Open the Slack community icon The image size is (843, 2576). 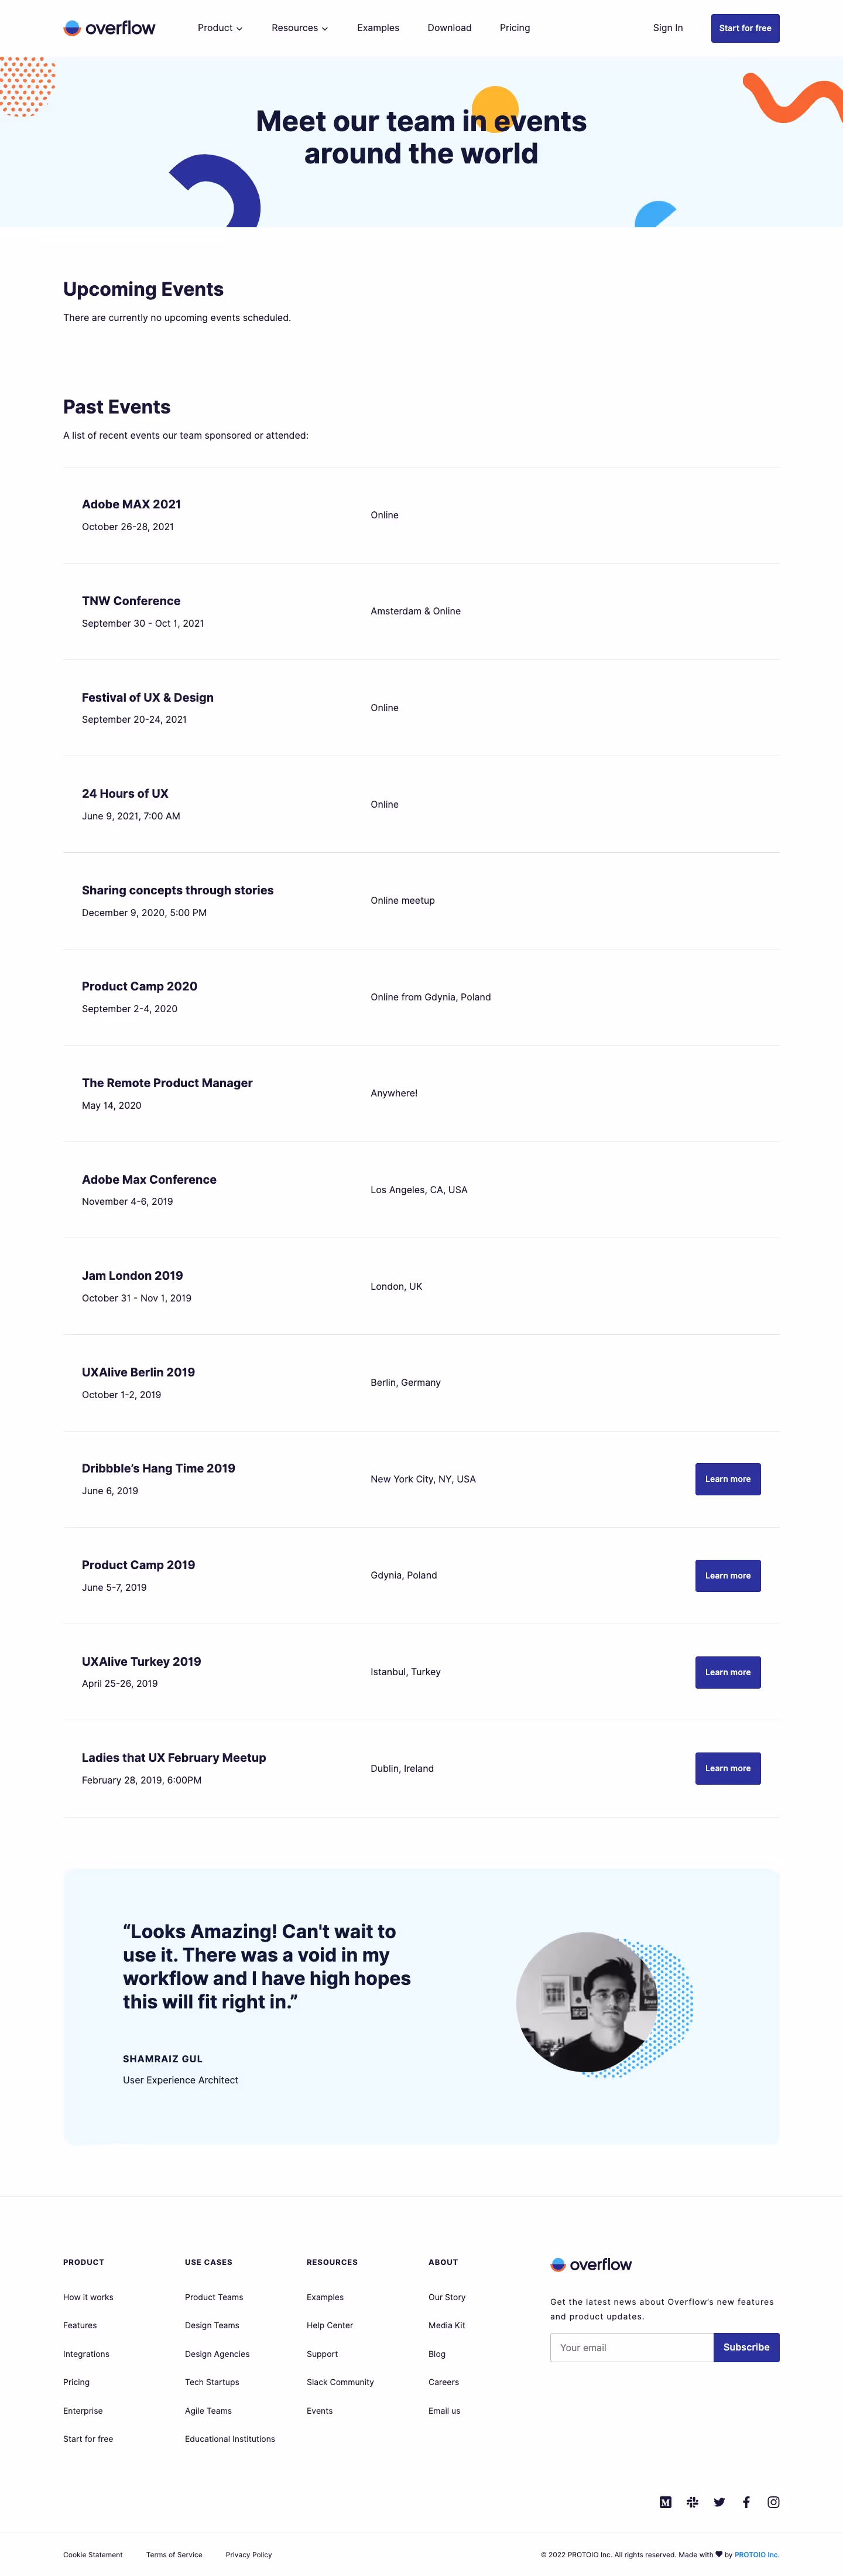point(692,2501)
